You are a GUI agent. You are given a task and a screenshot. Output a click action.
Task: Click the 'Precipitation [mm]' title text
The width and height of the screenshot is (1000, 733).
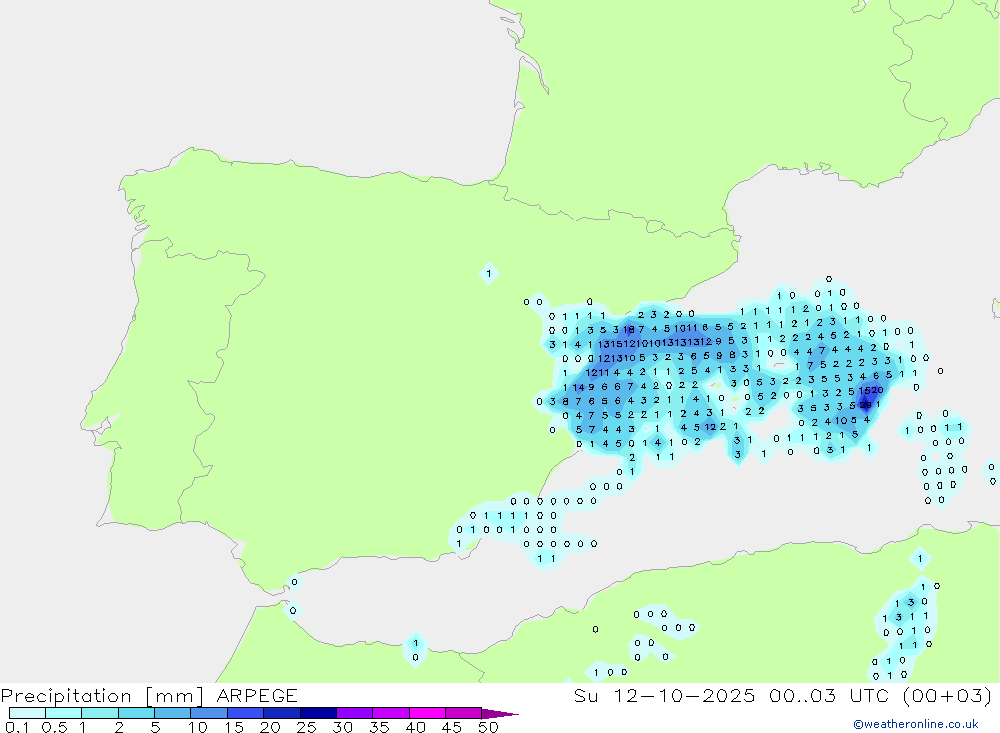[x=102, y=696]
